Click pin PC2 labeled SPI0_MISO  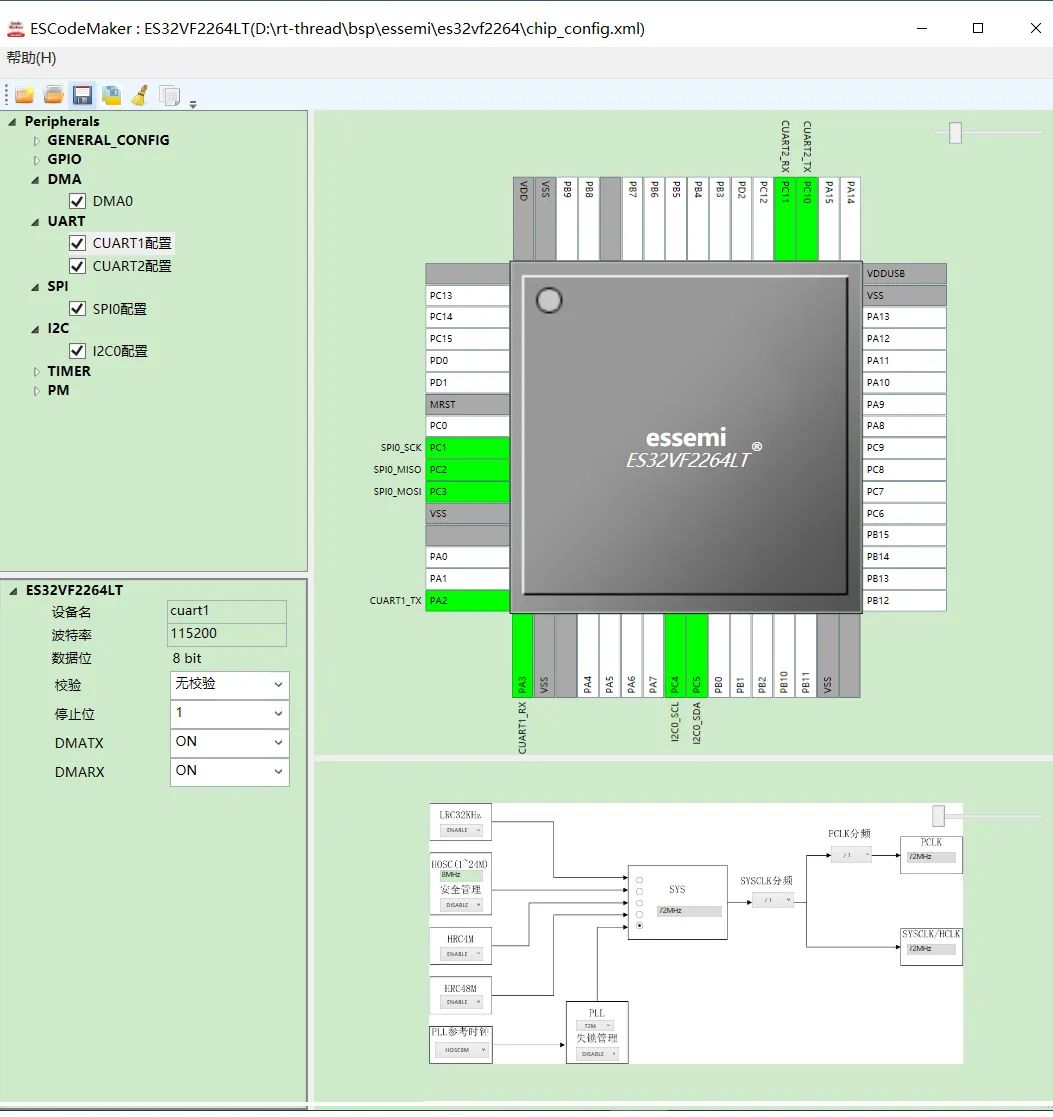[467, 469]
